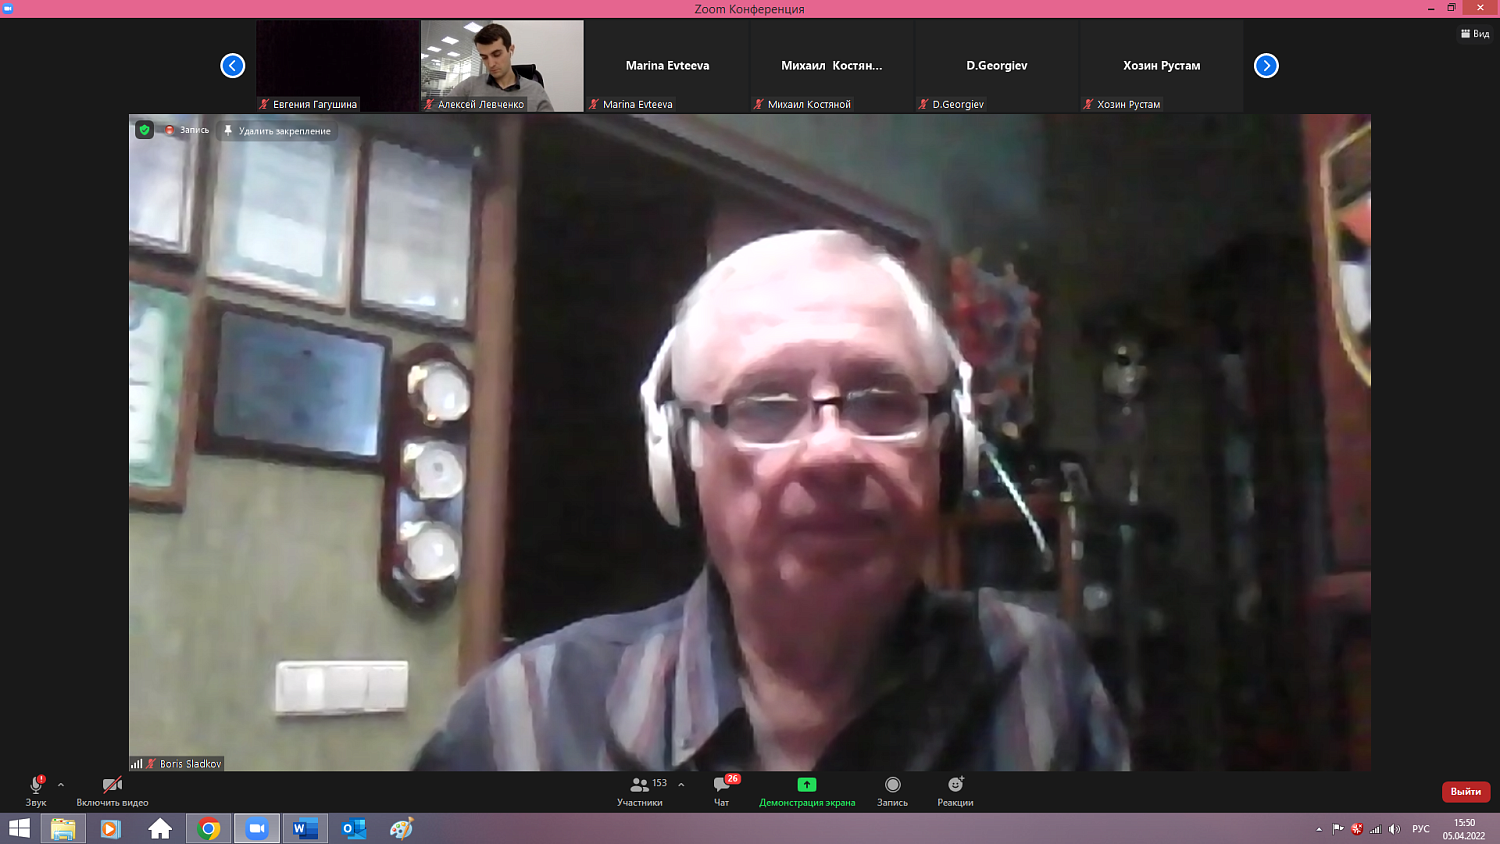Turn on the camera (Включить видео)

[x=112, y=786]
